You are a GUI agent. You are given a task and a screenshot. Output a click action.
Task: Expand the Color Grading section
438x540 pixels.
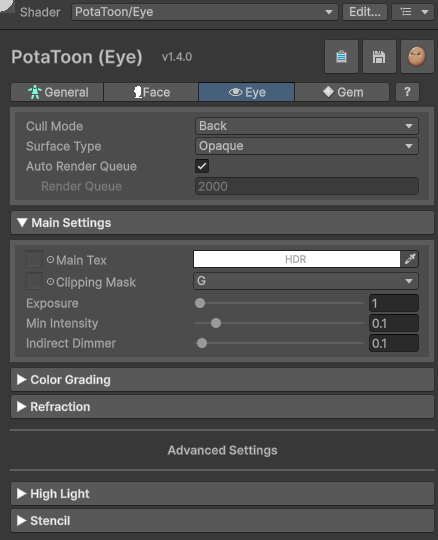222,380
